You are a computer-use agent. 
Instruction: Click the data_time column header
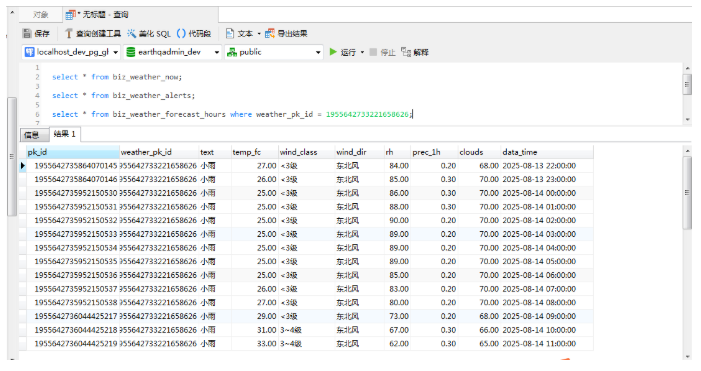click(x=547, y=152)
